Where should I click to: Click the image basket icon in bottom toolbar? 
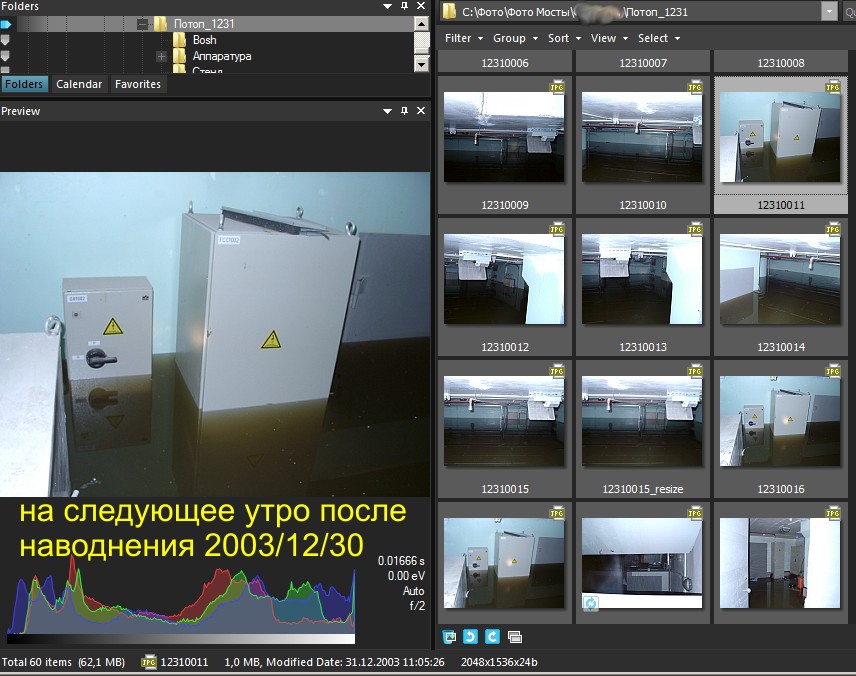[x=449, y=637]
